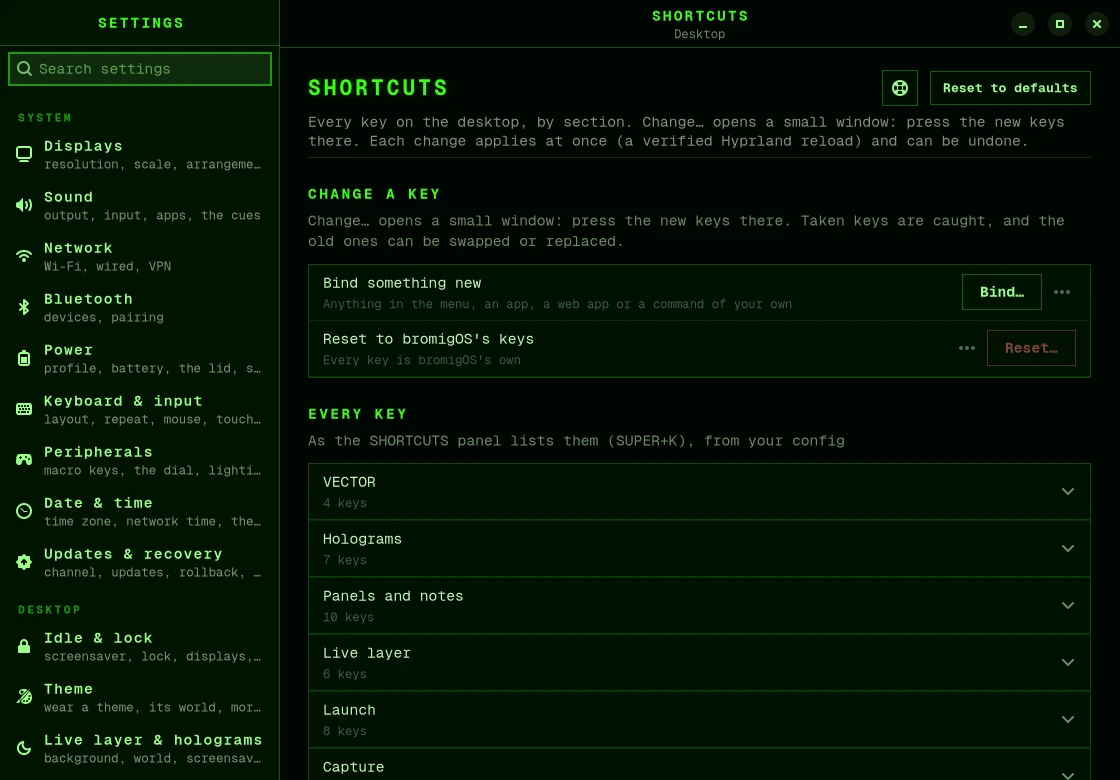Screen dimensions: 1120x780
Task: Close the Settings window
Action: click(x=1097, y=24)
